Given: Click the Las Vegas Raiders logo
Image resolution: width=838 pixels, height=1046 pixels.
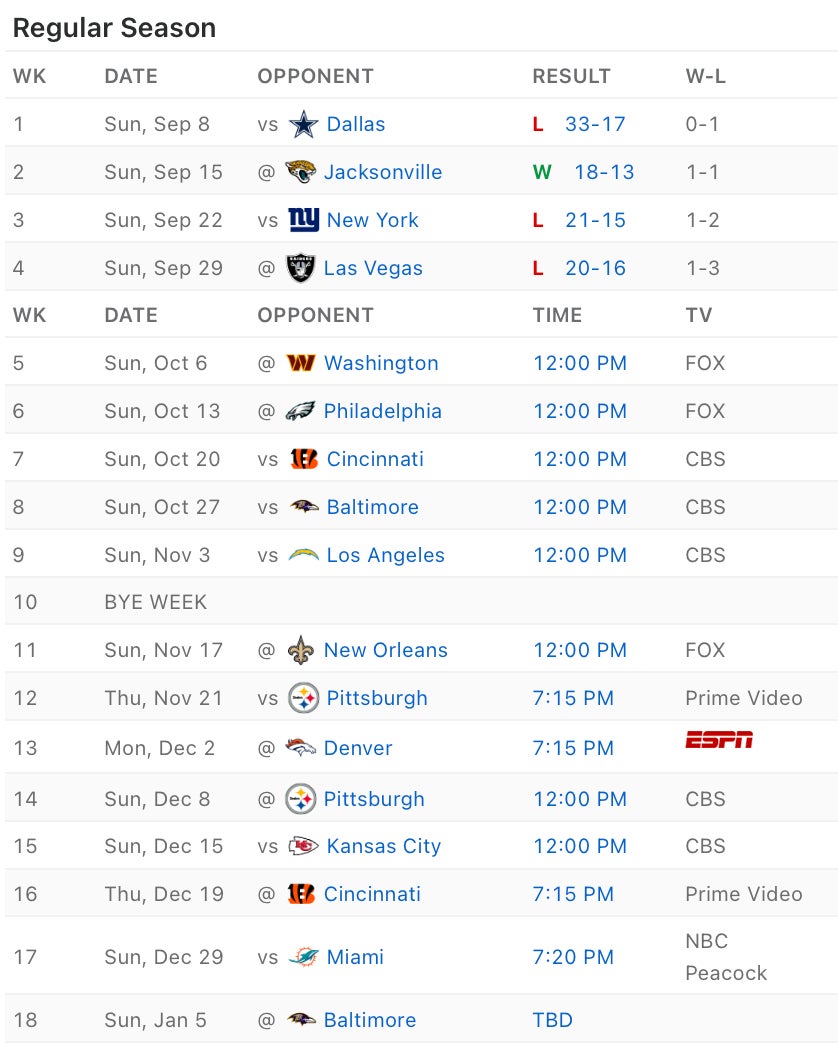Looking at the screenshot, I should (x=300, y=268).
